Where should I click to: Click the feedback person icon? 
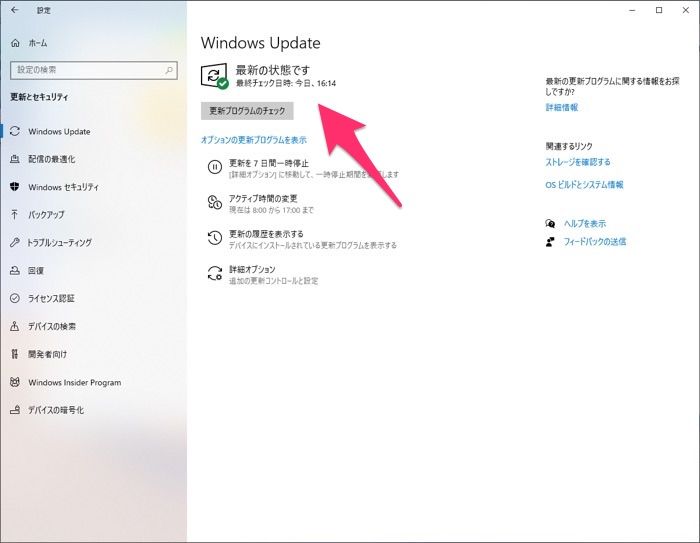click(550, 242)
